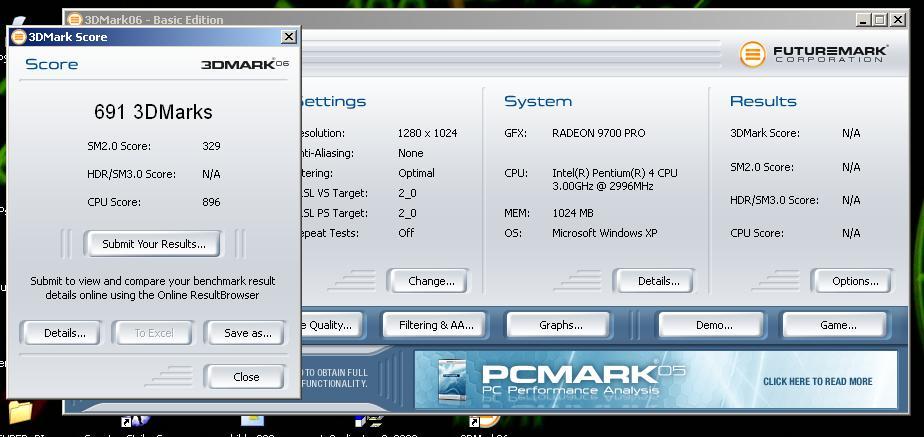
Task: Launch the Demo button
Action: 711,325
